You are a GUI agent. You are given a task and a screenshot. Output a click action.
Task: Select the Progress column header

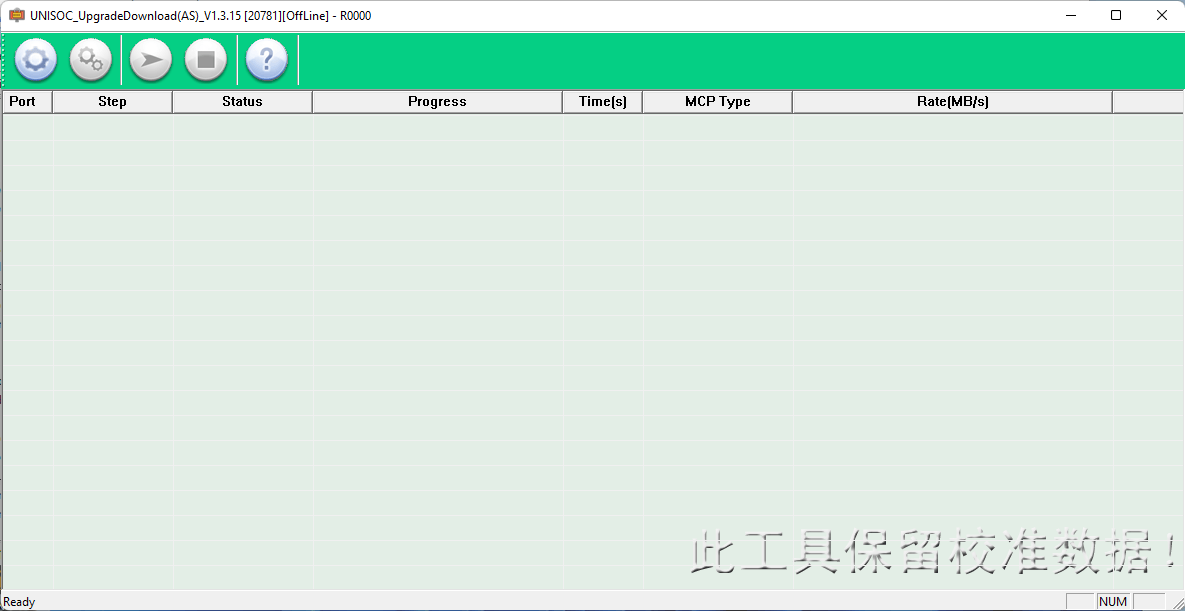(x=437, y=101)
